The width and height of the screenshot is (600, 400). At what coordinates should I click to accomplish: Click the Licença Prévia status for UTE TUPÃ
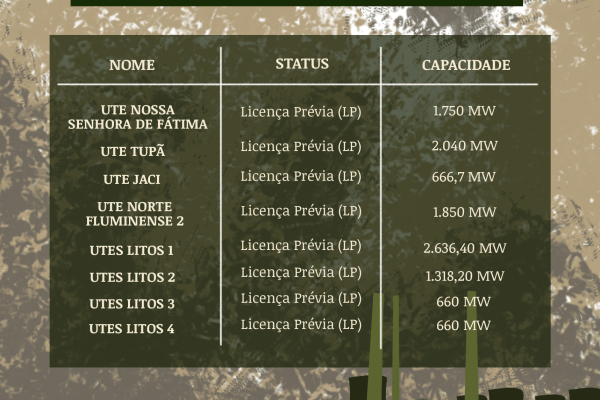[x=300, y=146]
